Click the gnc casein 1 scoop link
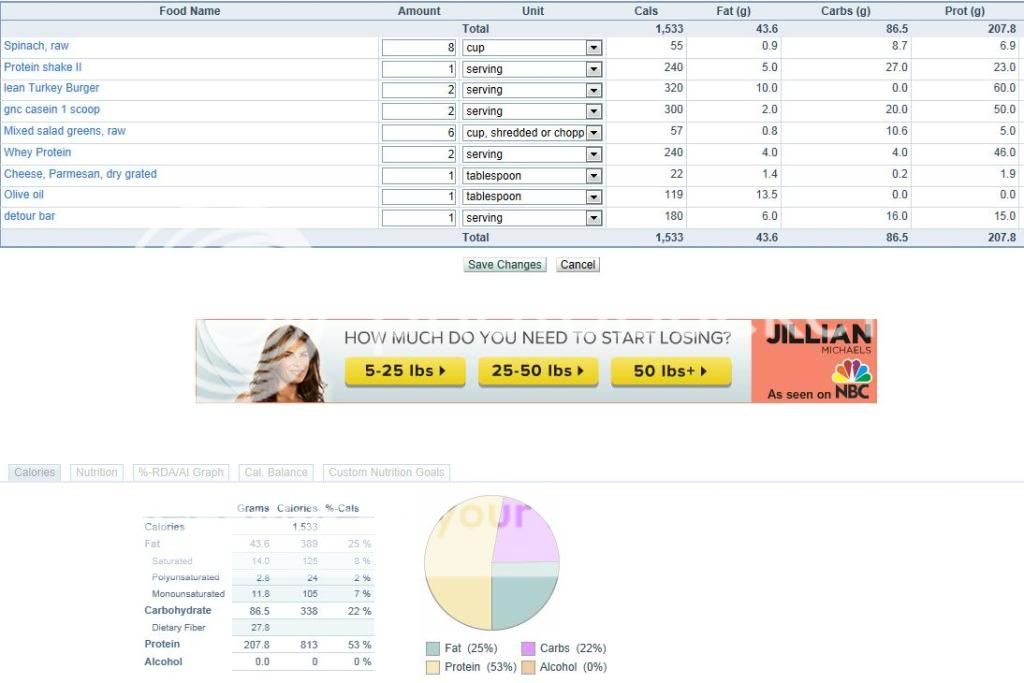This screenshot has height=683, width=1024. point(52,110)
